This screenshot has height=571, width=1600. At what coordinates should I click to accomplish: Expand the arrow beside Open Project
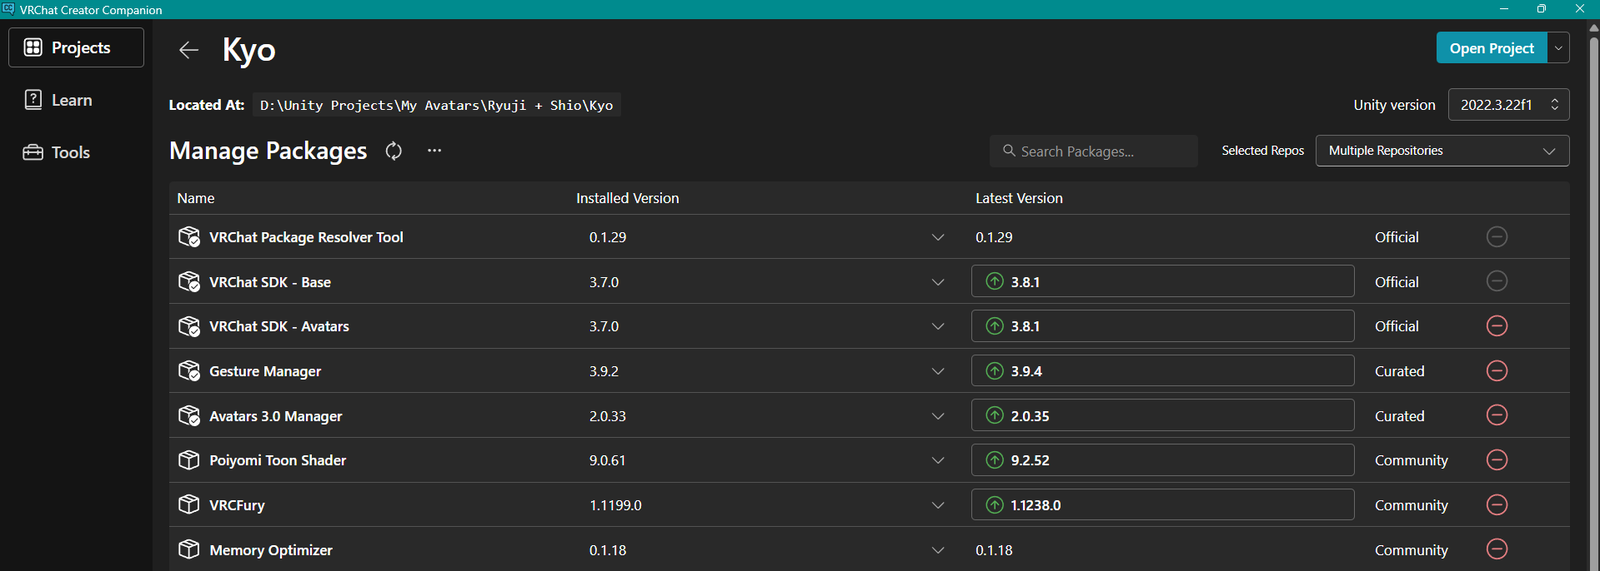pos(1558,48)
